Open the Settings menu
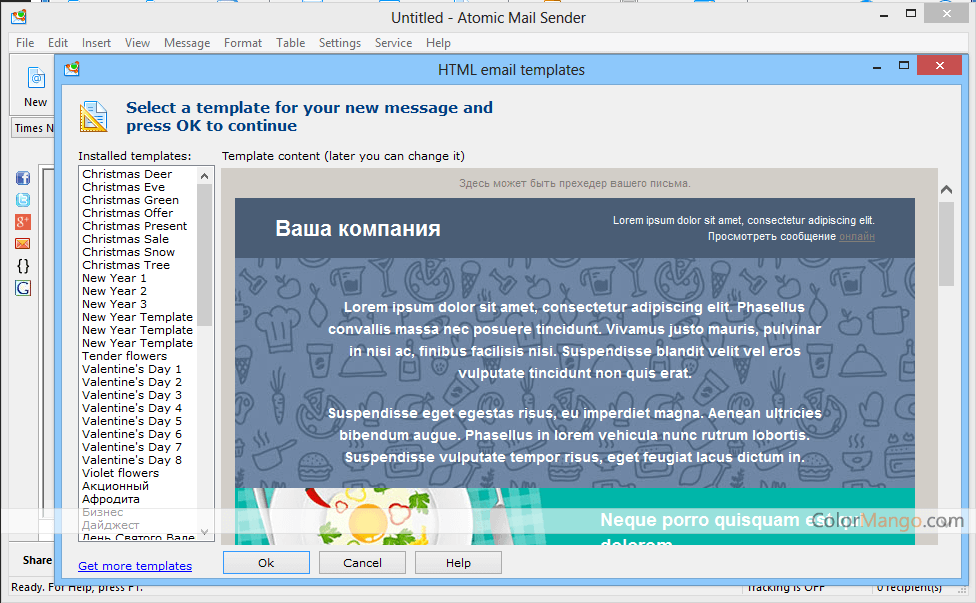This screenshot has width=976, height=603. 339,43
